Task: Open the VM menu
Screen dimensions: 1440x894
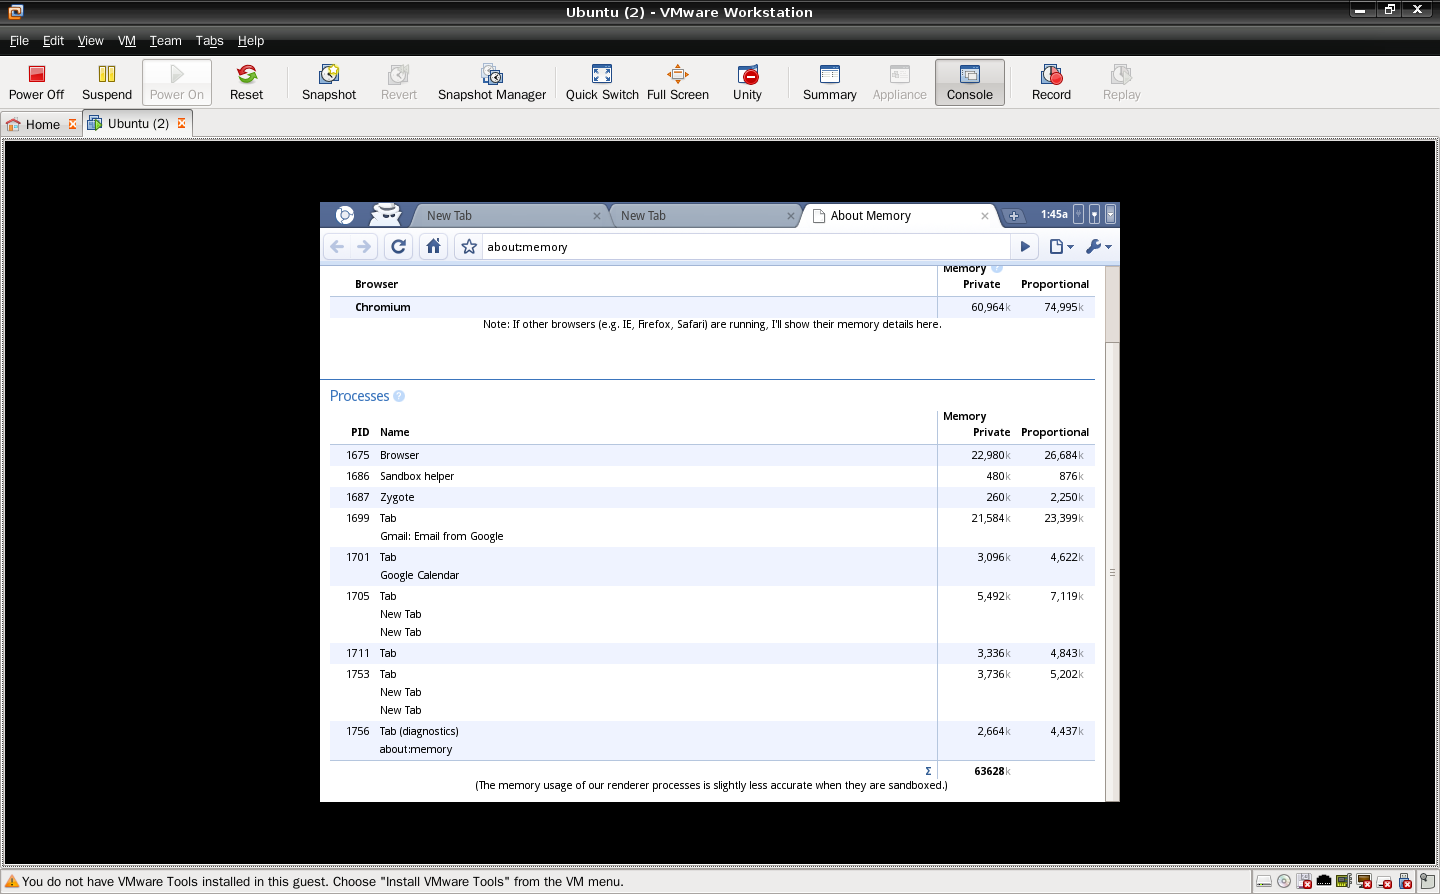Action: [x=126, y=41]
